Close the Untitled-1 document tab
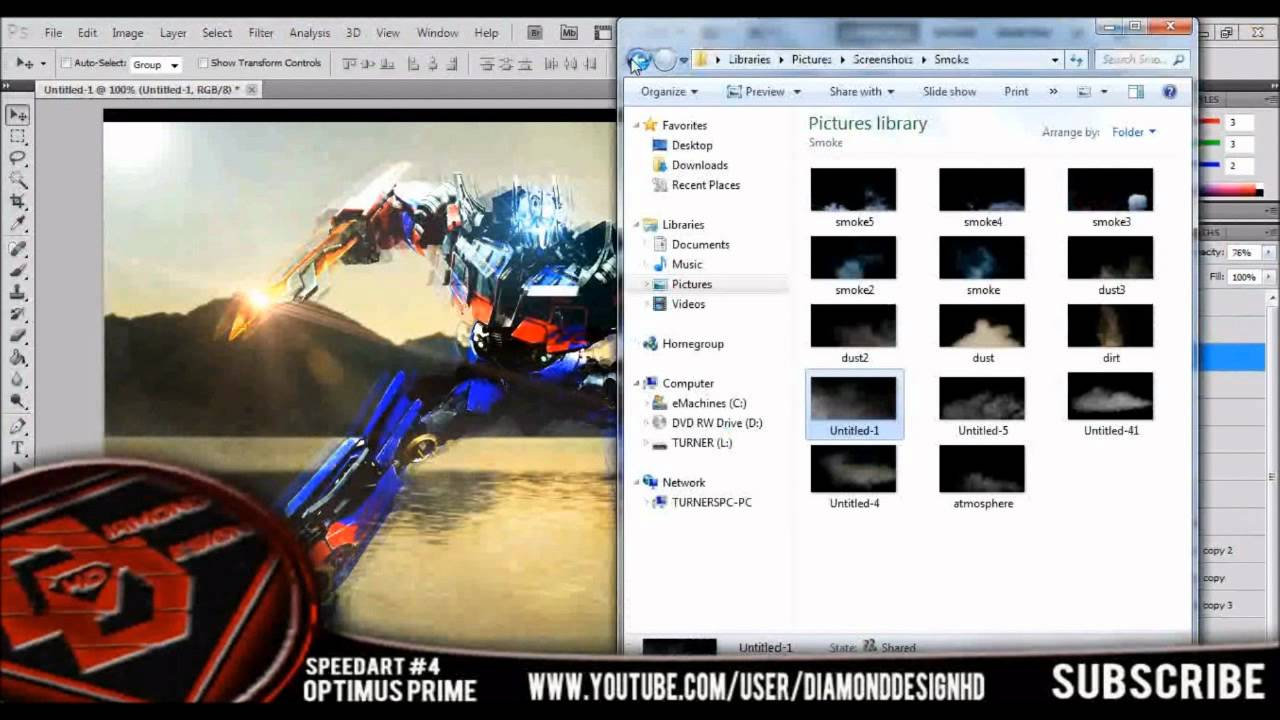Screen dimensions: 1280x720 coord(251,89)
